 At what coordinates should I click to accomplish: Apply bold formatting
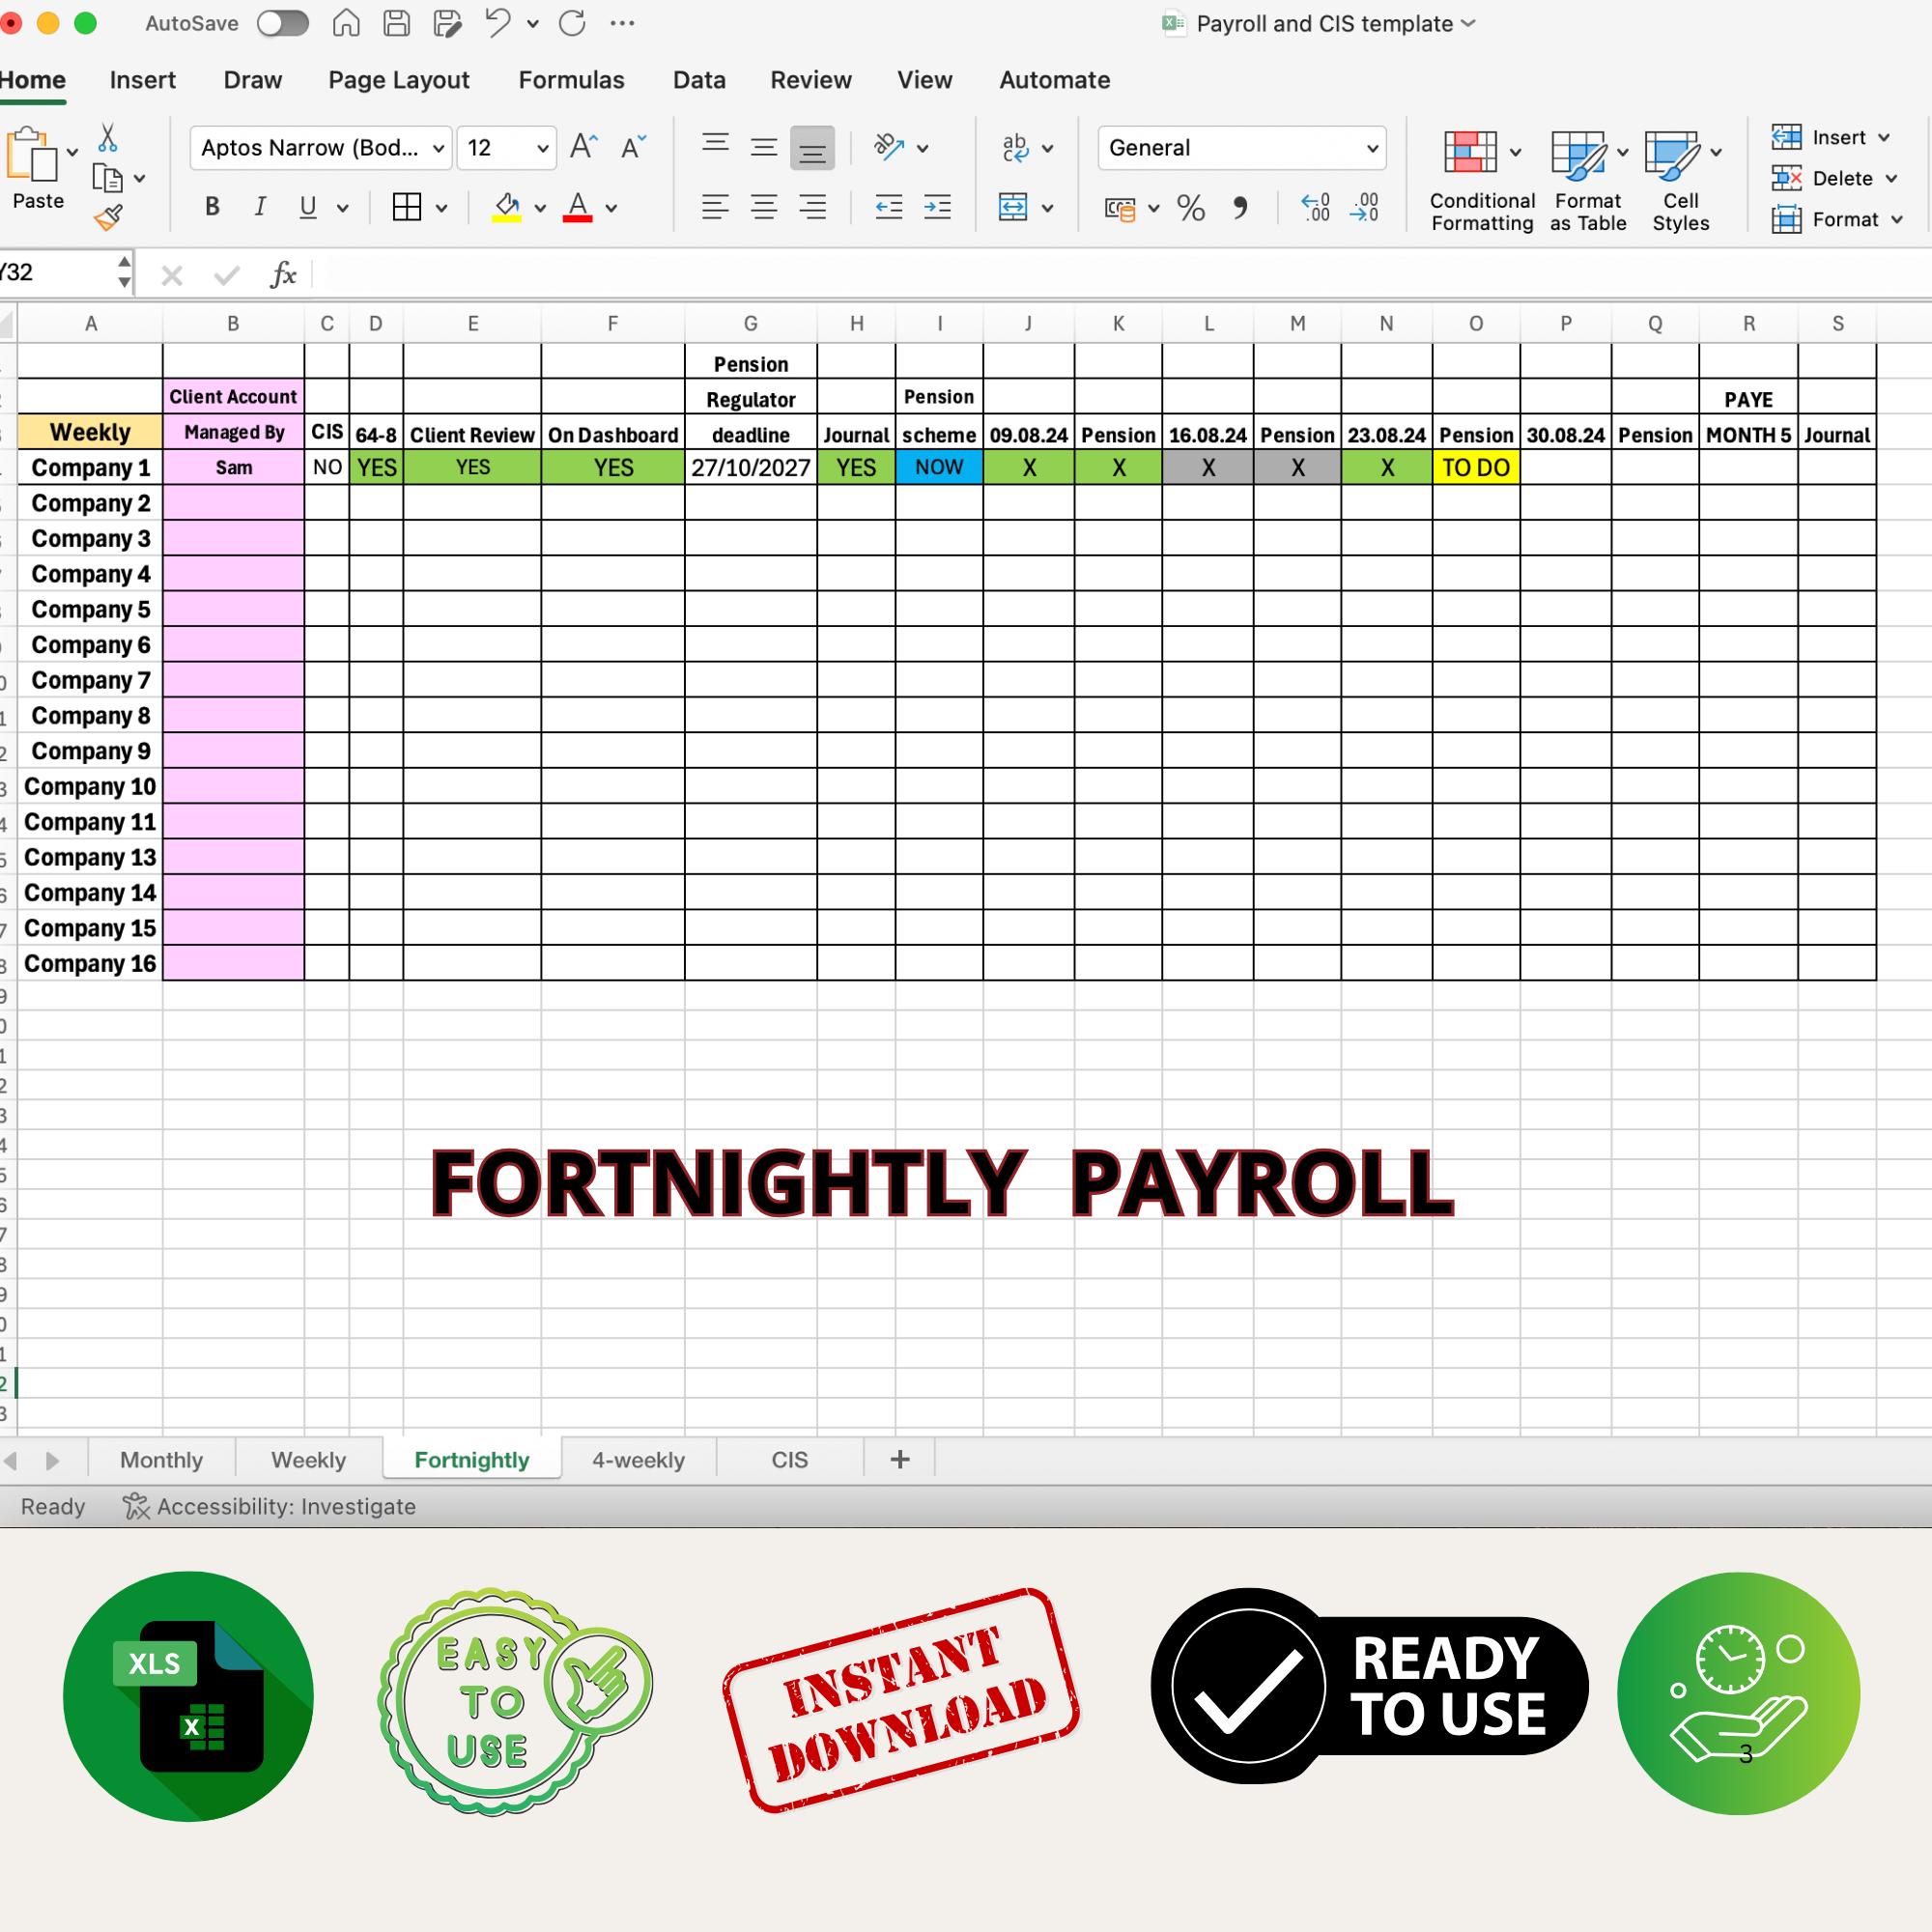coord(211,207)
